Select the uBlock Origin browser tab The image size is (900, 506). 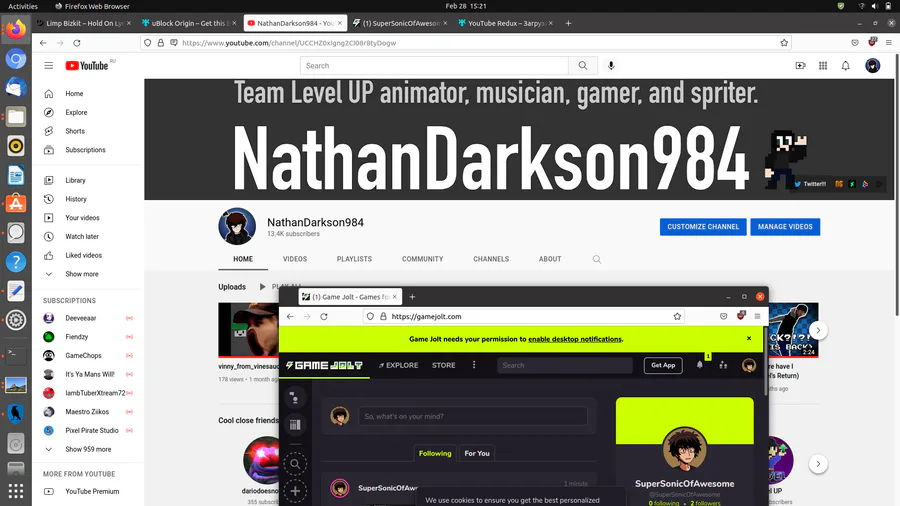(187, 23)
